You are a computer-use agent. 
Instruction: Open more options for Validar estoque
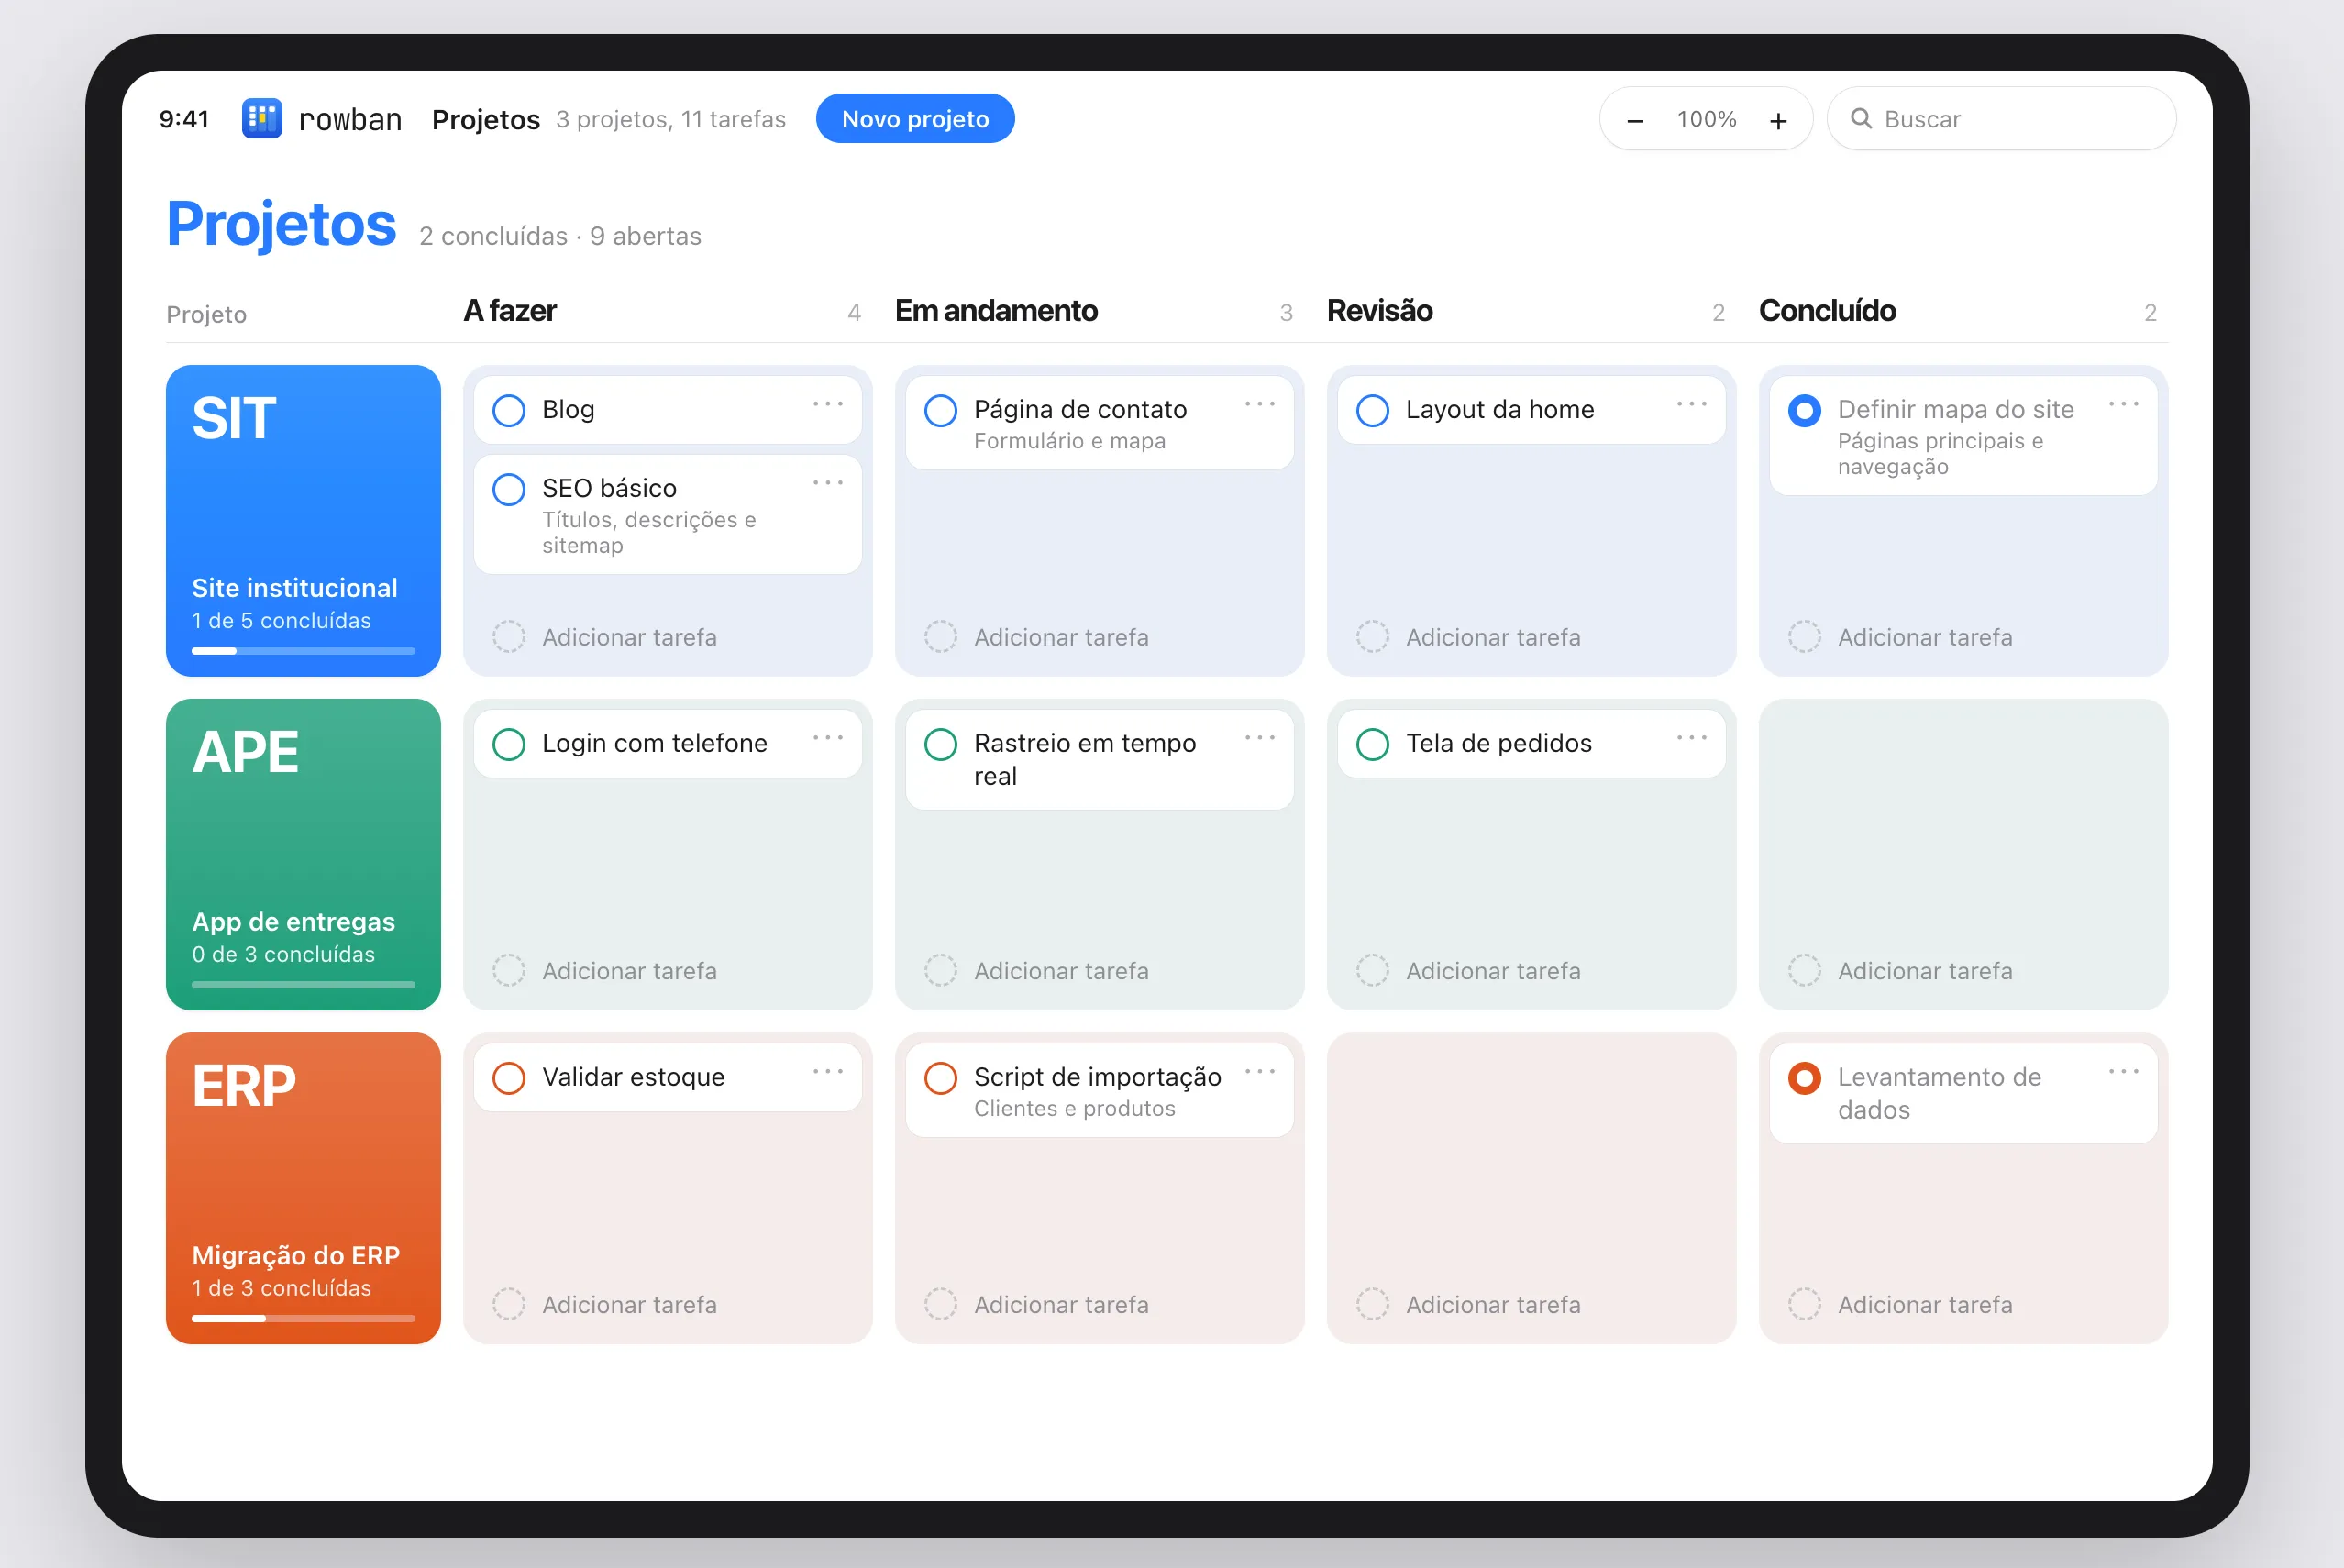[828, 1072]
